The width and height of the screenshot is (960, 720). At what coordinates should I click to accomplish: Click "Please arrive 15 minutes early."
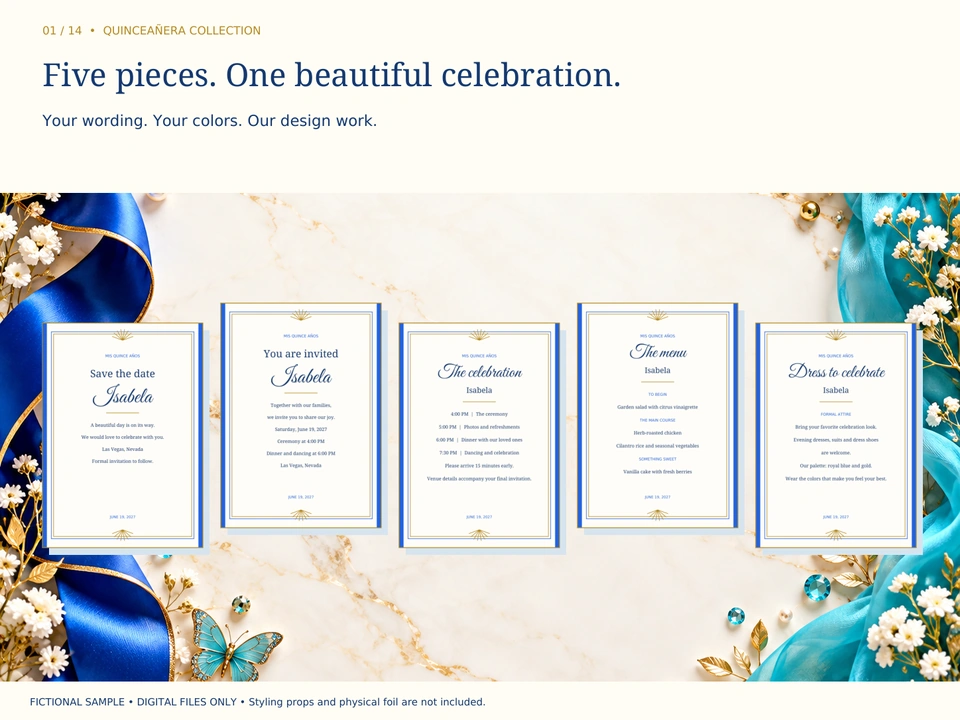479,465
